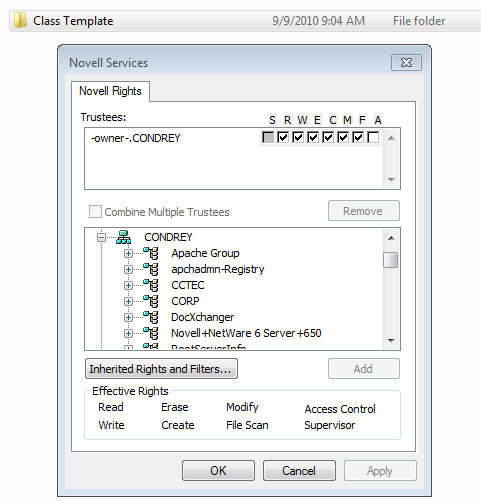The width and height of the screenshot is (481, 501).
Task: Expand the CCTEC node
Action: point(128,286)
